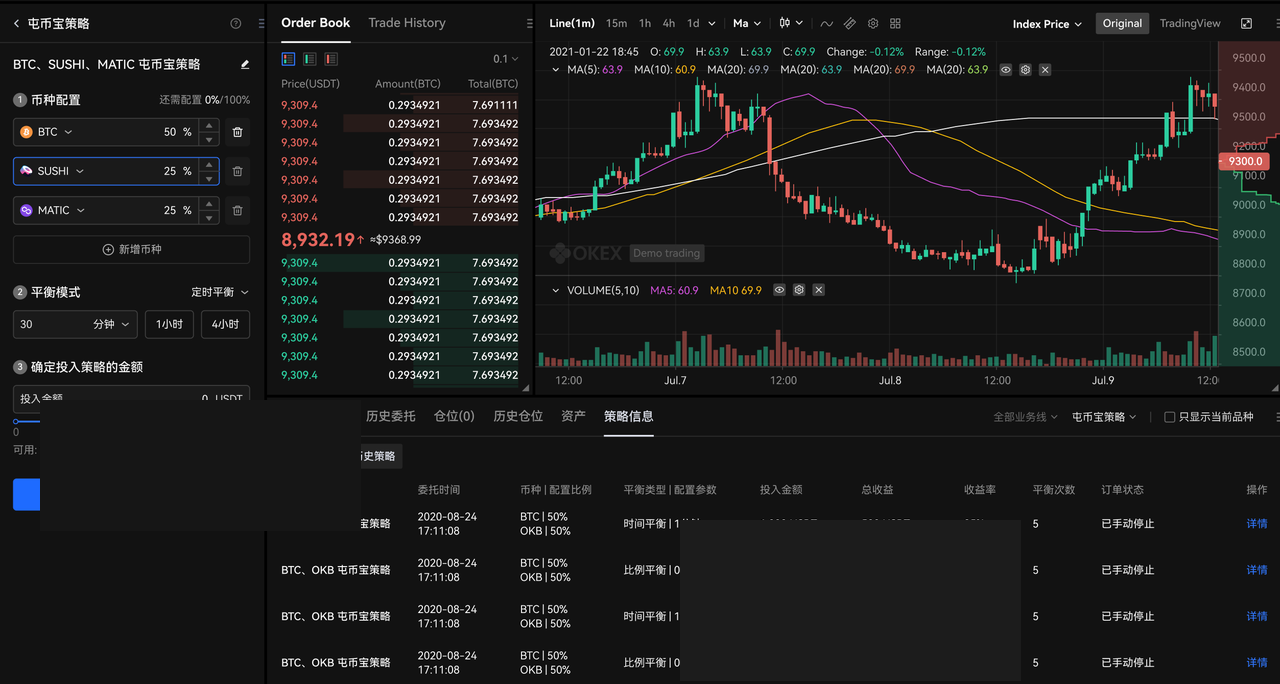
Task: Switch chart to TradingView mode
Action: click(1190, 23)
